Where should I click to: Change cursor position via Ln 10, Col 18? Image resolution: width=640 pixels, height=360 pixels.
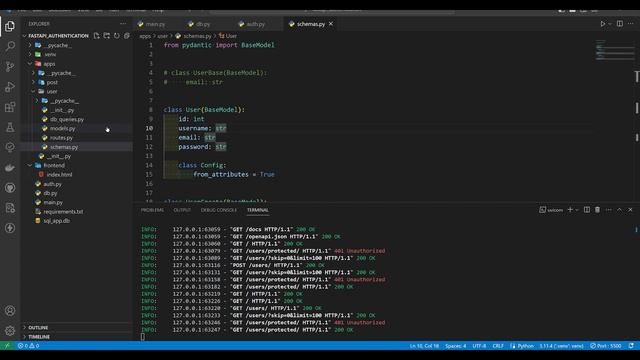click(x=424, y=346)
